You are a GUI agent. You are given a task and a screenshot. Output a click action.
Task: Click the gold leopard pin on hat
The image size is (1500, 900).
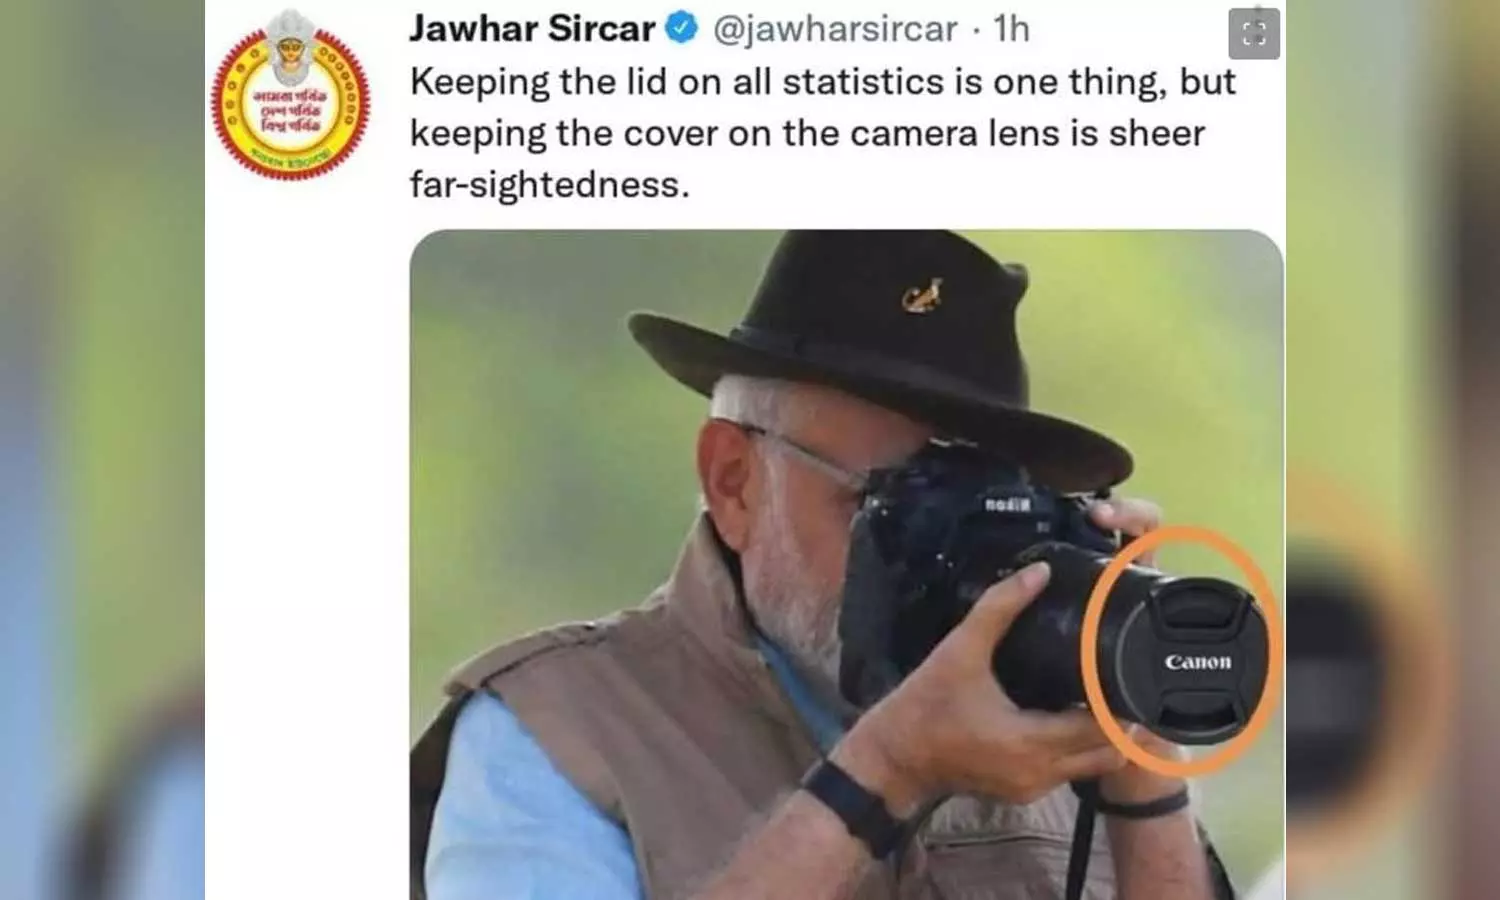point(923,295)
